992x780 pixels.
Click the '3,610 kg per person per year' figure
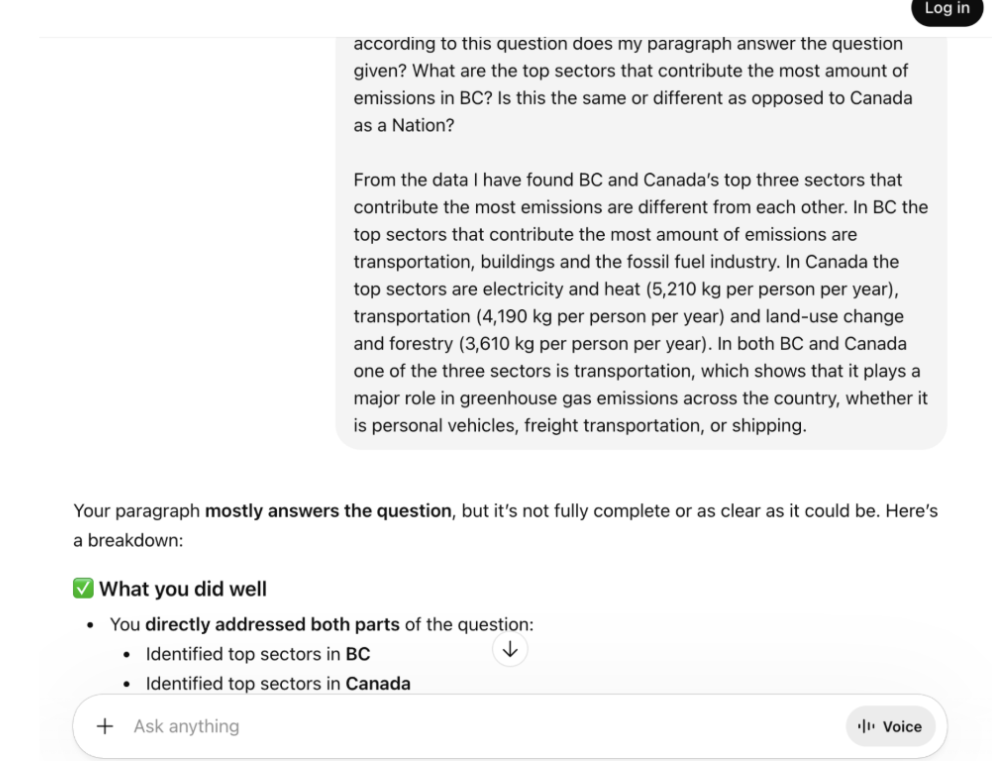click(x=583, y=344)
